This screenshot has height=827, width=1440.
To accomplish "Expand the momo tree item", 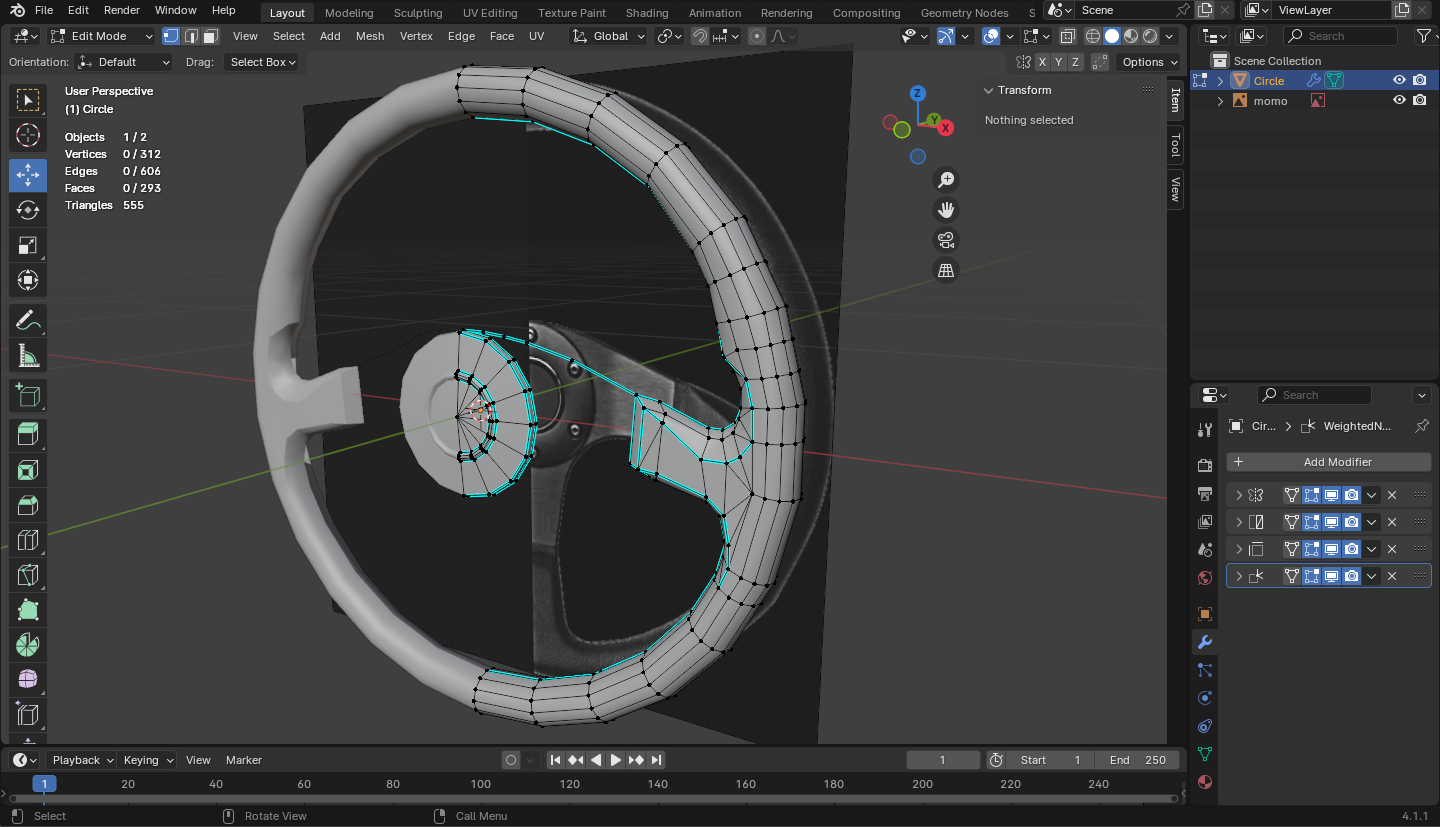I will pos(1220,101).
